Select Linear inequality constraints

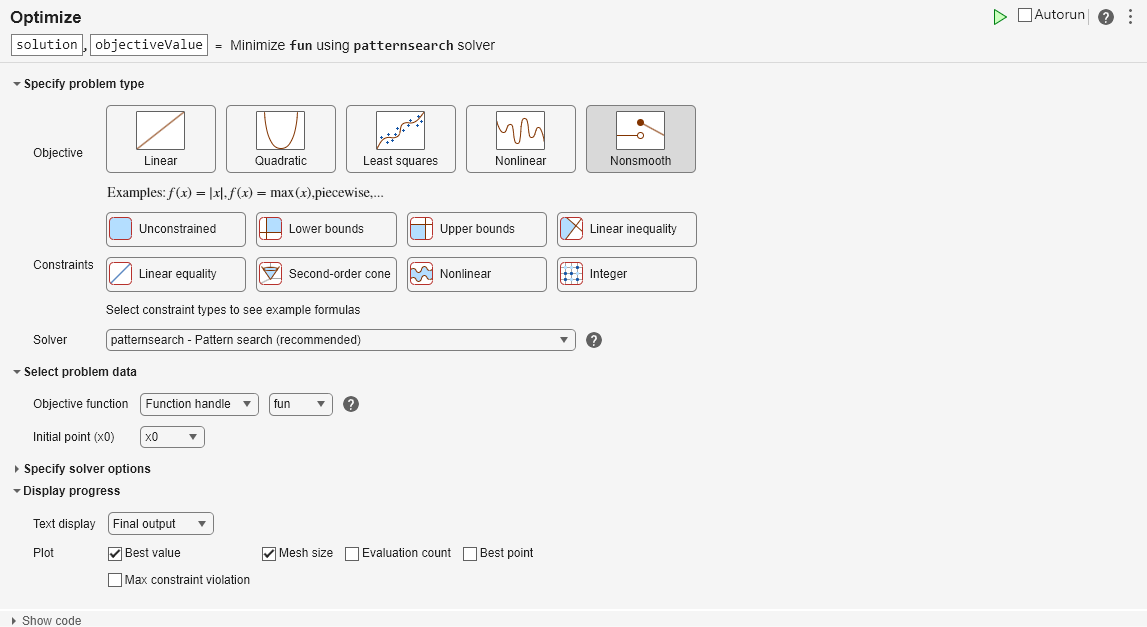[626, 229]
